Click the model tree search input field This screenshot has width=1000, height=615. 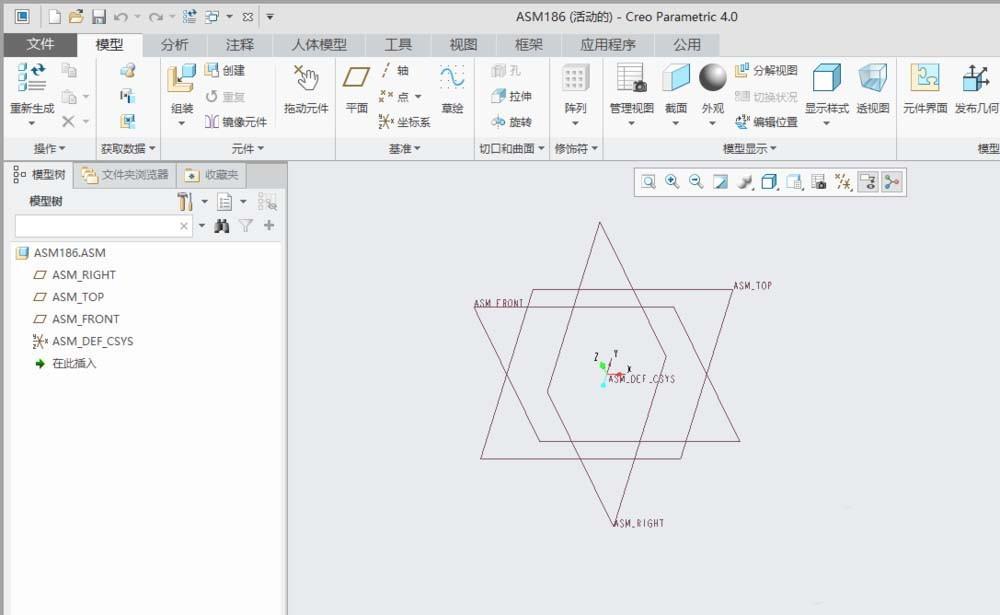(x=96, y=227)
